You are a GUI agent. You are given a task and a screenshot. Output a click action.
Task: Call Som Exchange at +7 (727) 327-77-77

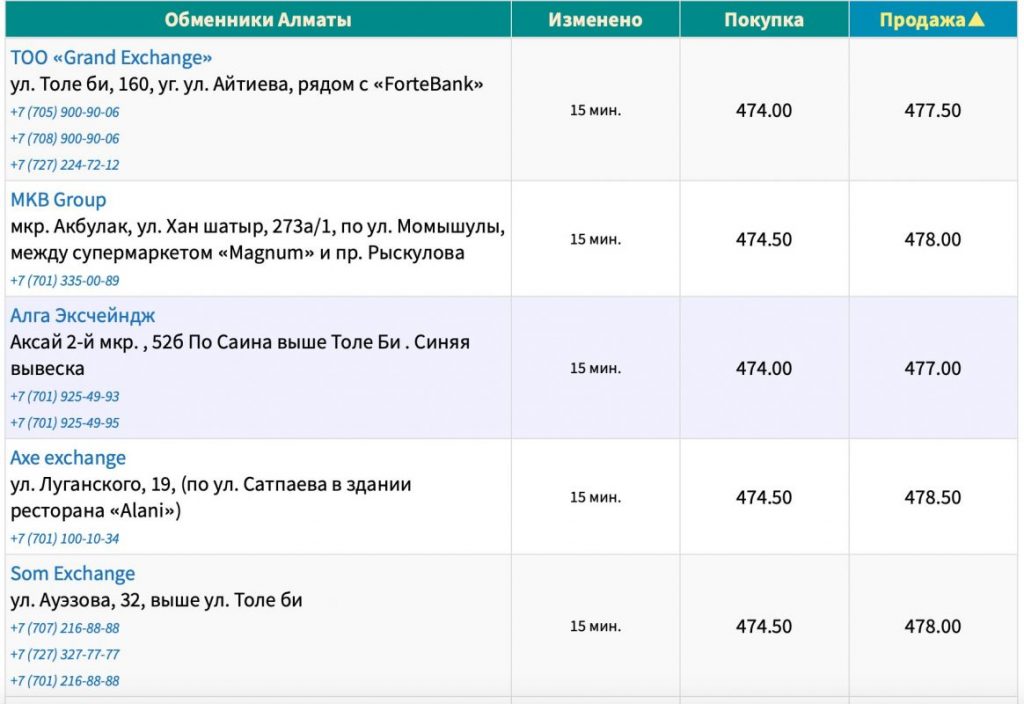click(x=65, y=654)
